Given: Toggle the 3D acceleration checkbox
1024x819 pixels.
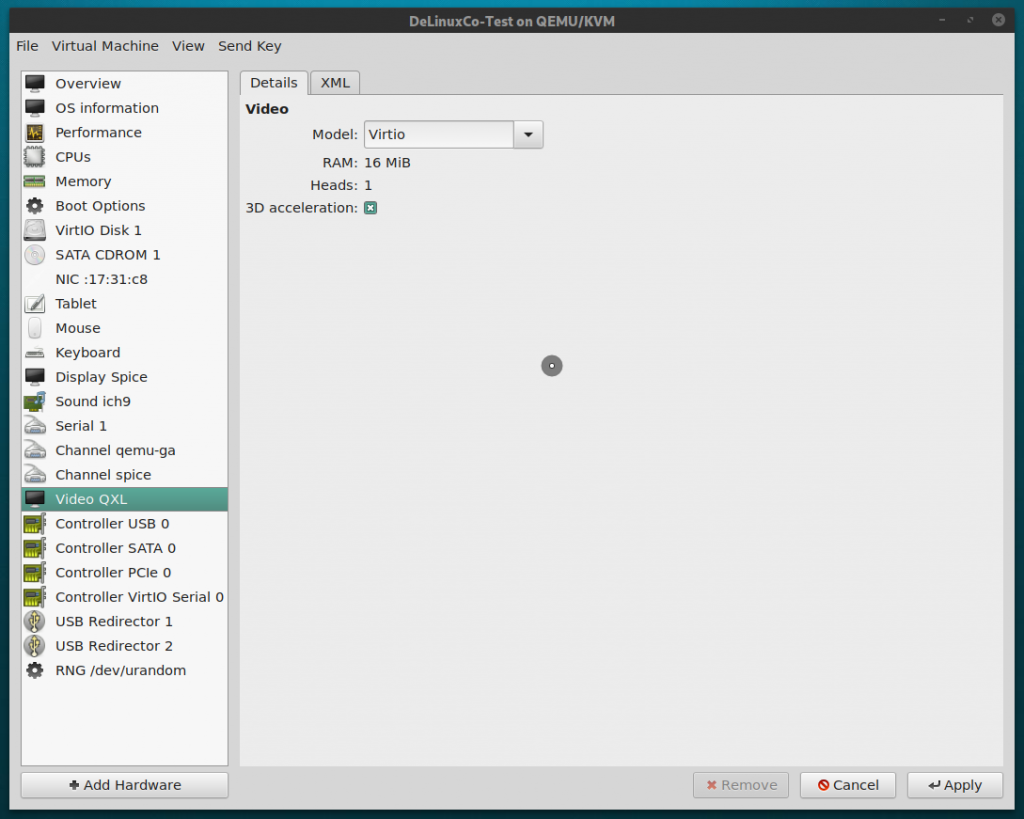Looking at the screenshot, I should tap(370, 207).
